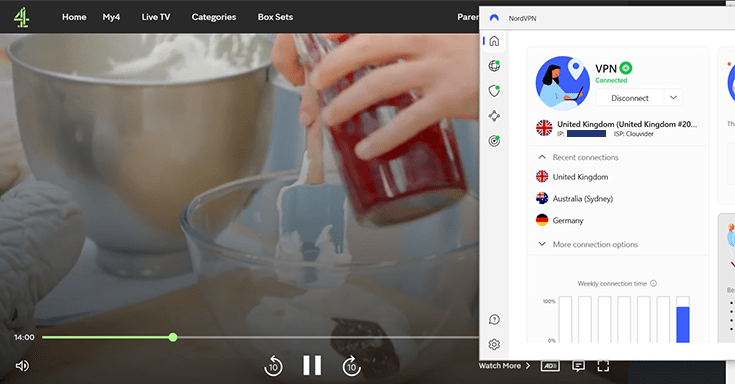Open Live TV in Channel 4
Screen dimensions: 735x384
(x=156, y=17)
